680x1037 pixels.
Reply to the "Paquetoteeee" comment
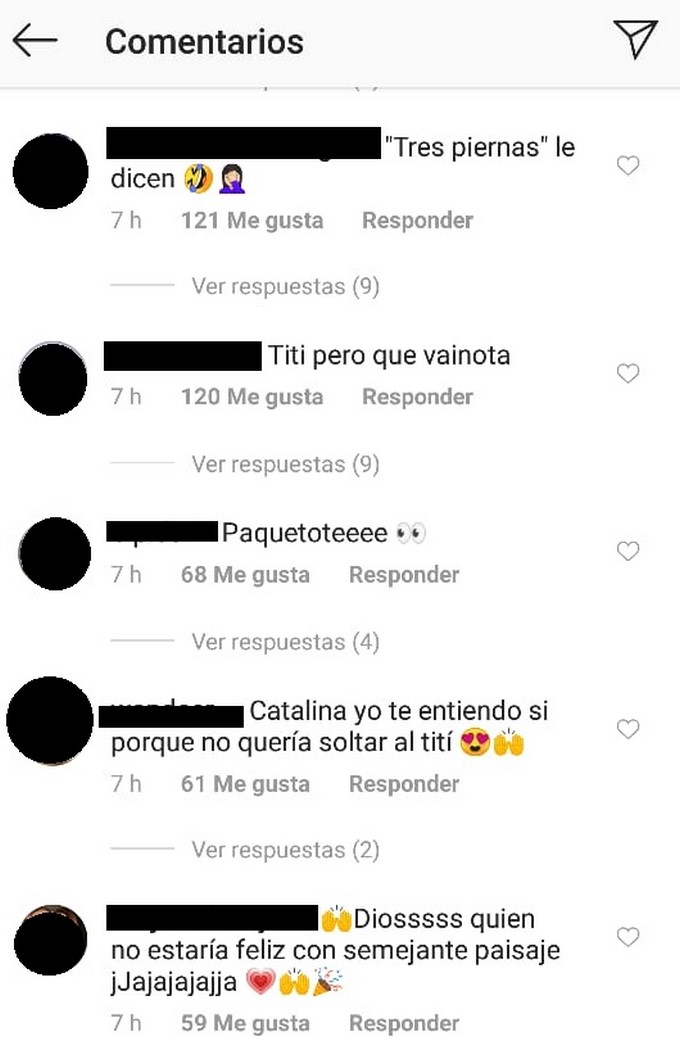coord(404,575)
